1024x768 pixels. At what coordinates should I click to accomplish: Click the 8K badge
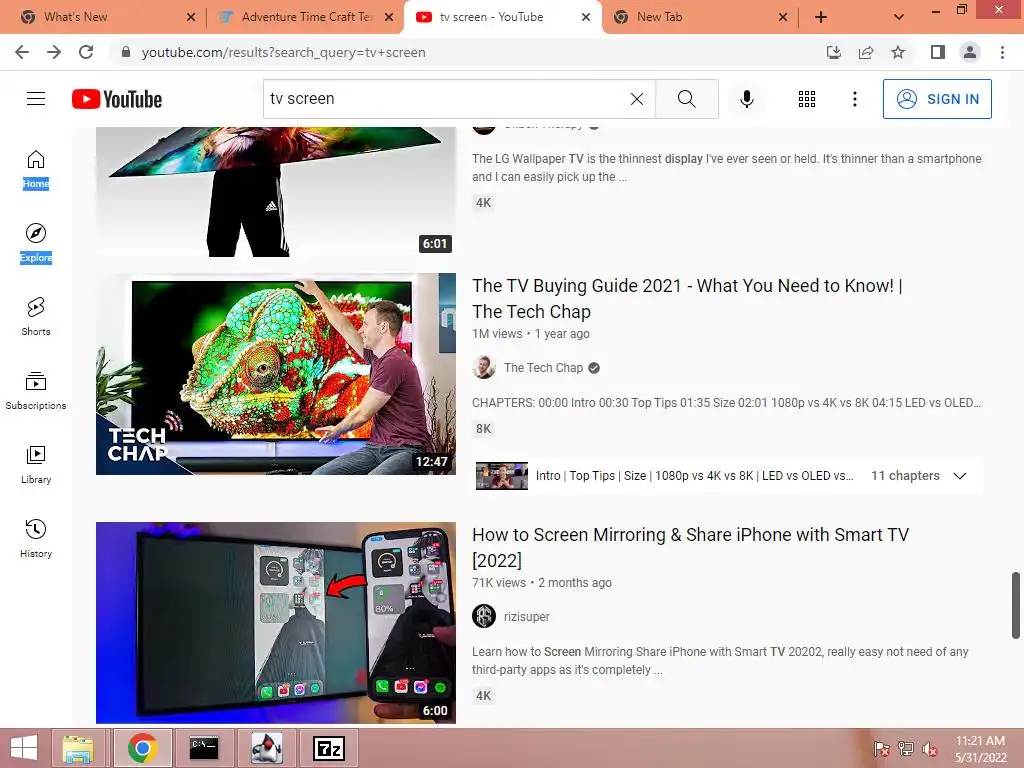click(x=483, y=429)
